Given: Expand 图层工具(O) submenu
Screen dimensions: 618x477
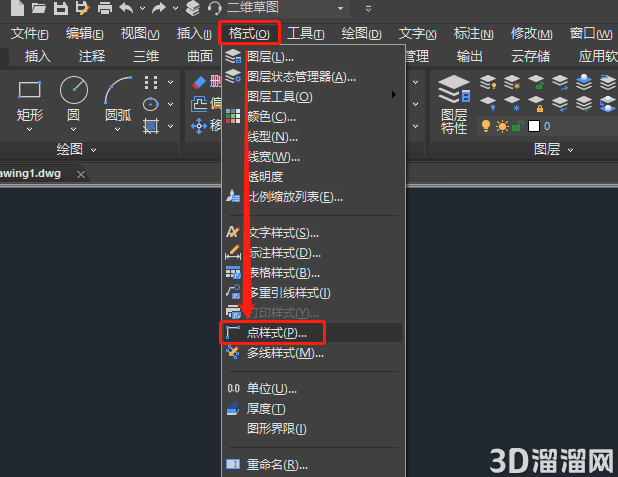Looking at the screenshot, I should [313, 96].
